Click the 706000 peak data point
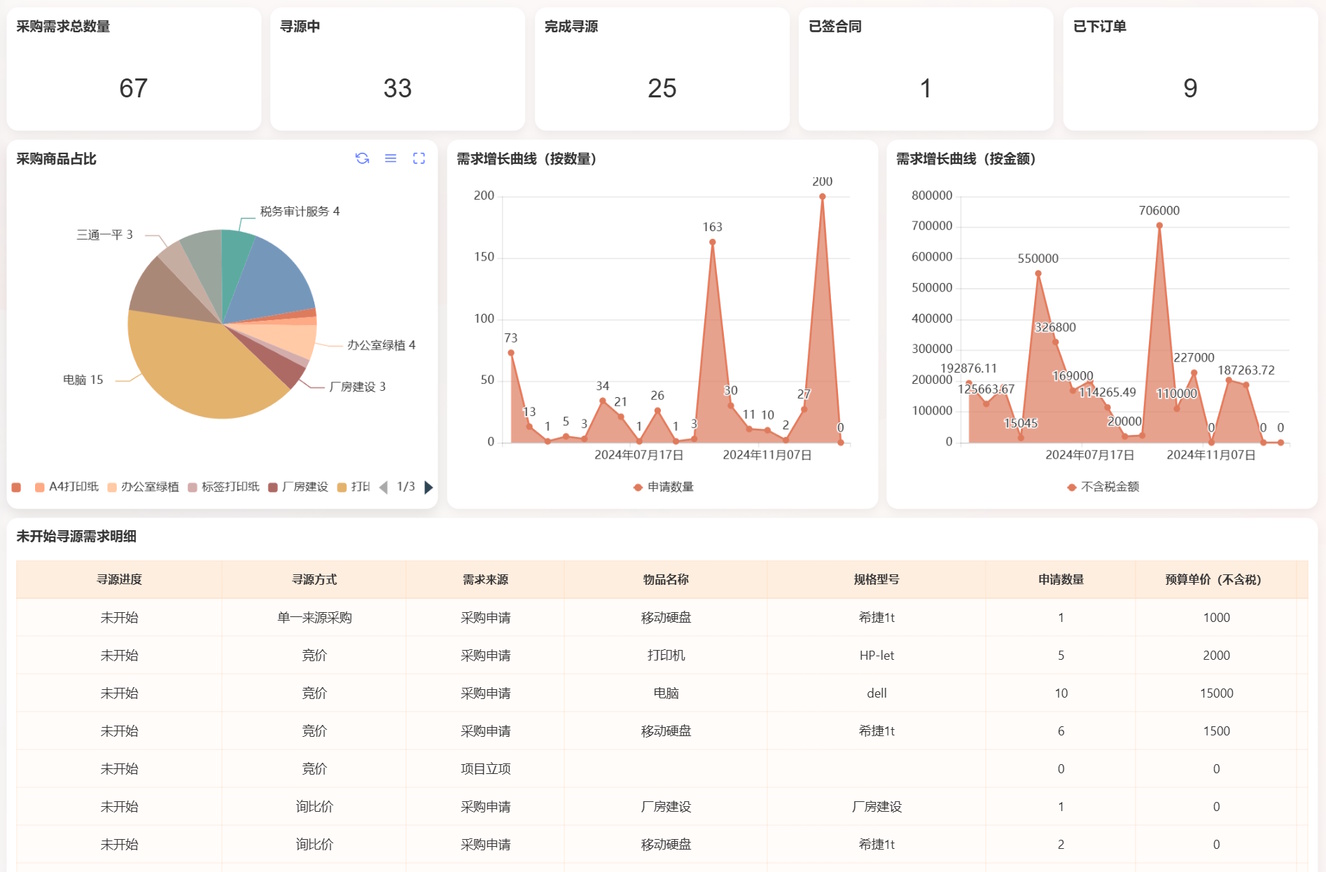This screenshot has height=872, width=1326. click(x=1159, y=226)
